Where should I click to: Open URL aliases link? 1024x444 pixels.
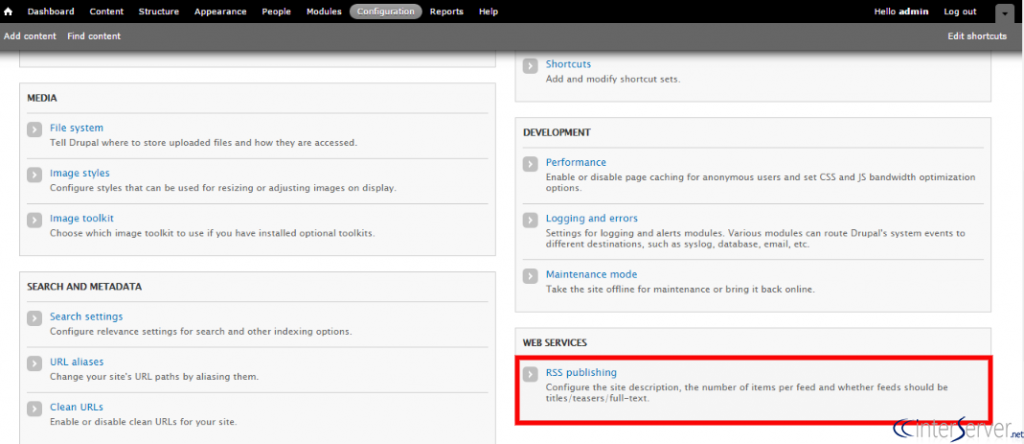(x=76, y=361)
